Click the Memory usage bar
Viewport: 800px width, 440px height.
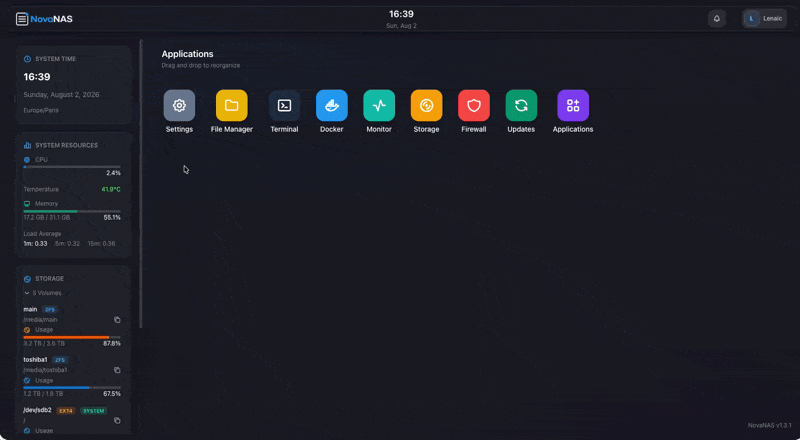coord(72,211)
